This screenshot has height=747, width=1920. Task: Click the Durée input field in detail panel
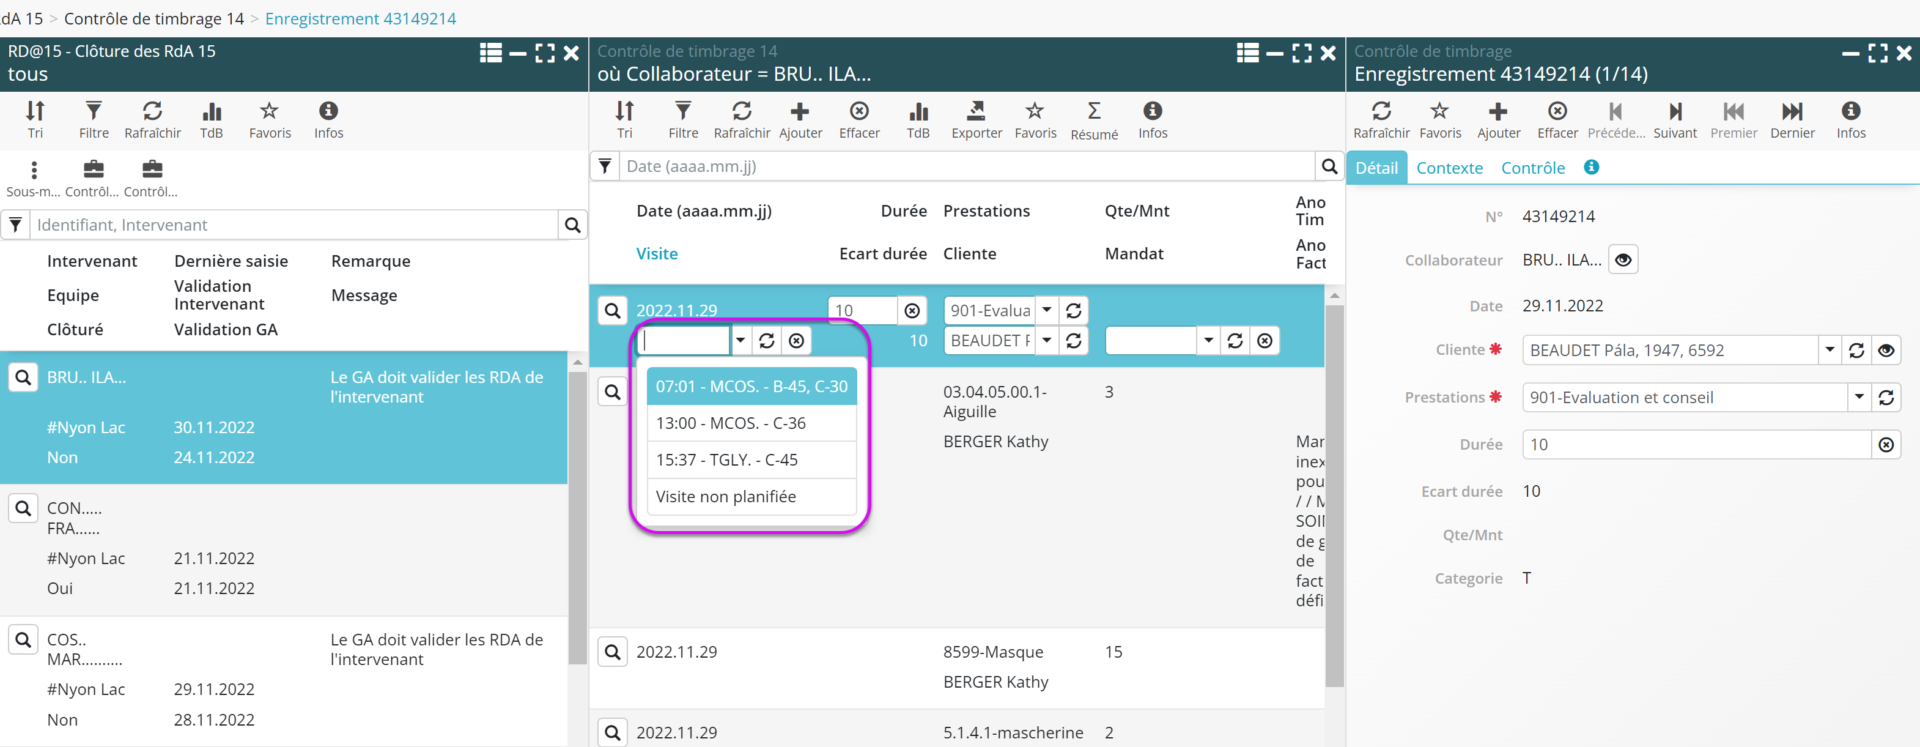1696,444
